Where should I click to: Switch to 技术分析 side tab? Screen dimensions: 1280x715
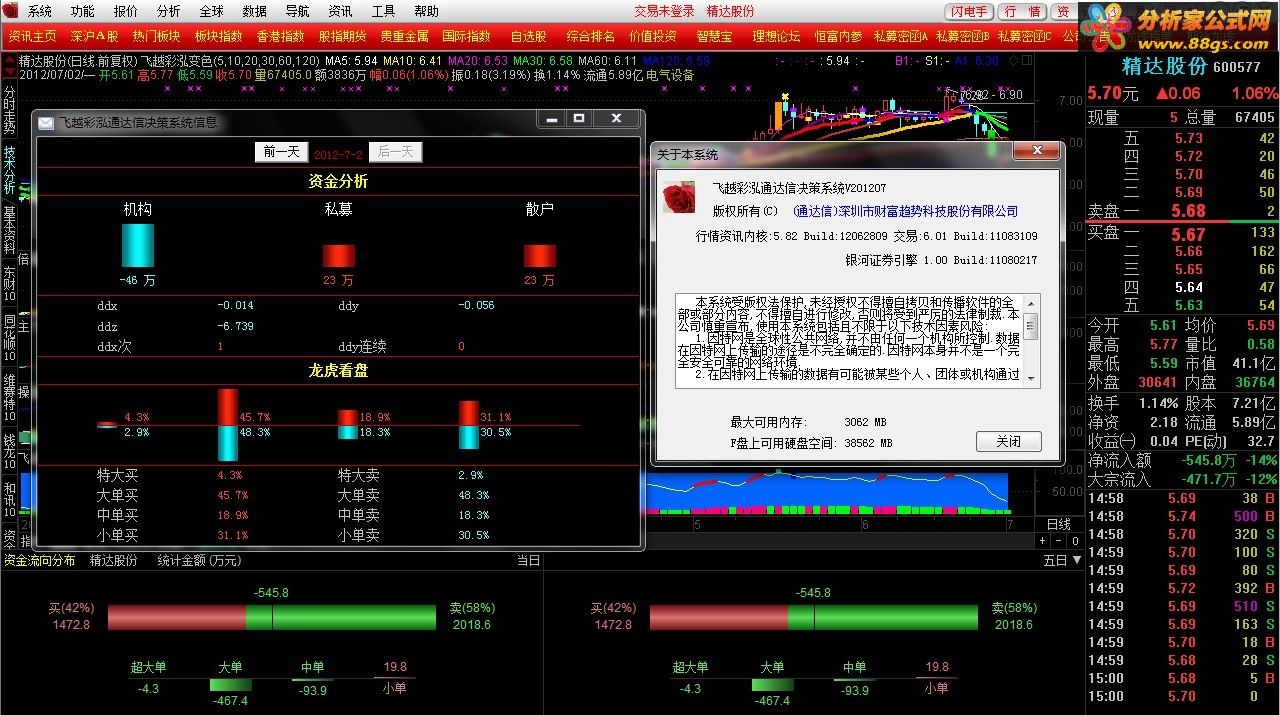click(x=9, y=170)
